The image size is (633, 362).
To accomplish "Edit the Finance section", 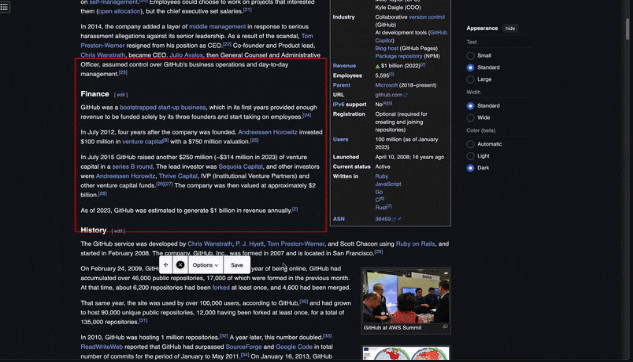I will point(121,95).
